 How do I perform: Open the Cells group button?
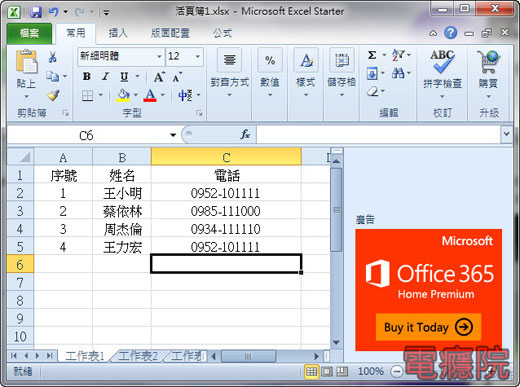tap(342, 60)
